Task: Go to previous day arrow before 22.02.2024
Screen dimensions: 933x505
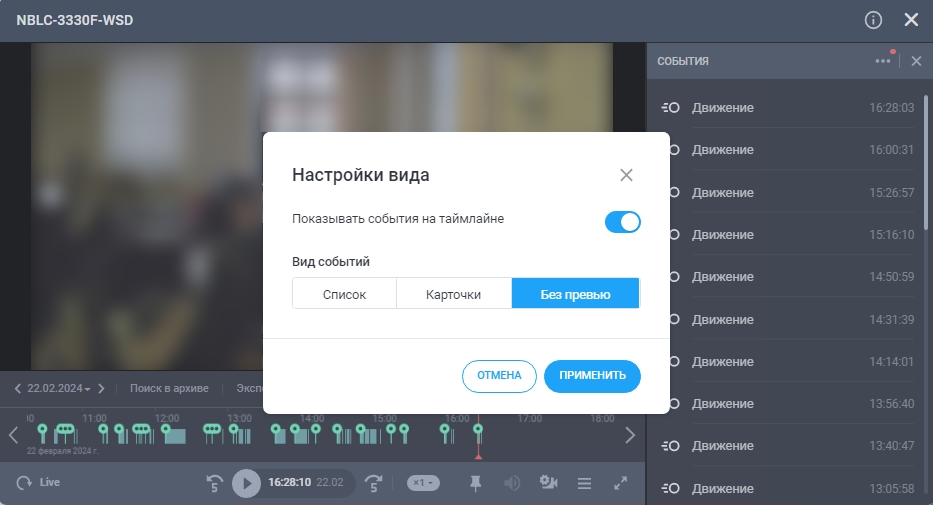Action: coord(18,388)
